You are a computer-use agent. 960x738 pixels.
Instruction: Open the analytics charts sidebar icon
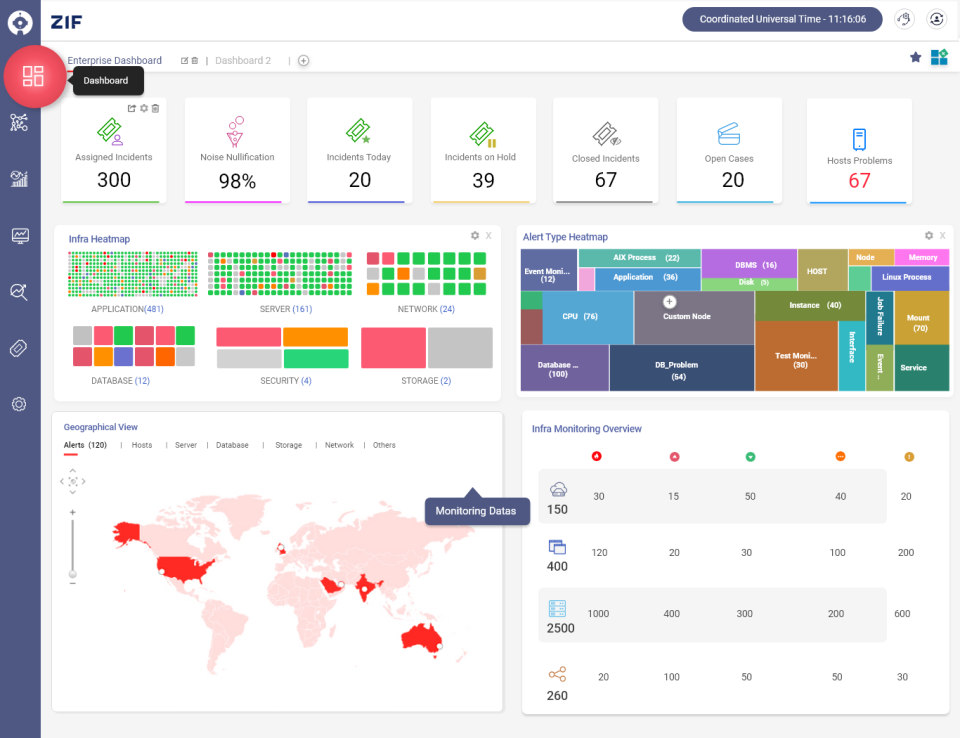pyautogui.click(x=19, y=179)
